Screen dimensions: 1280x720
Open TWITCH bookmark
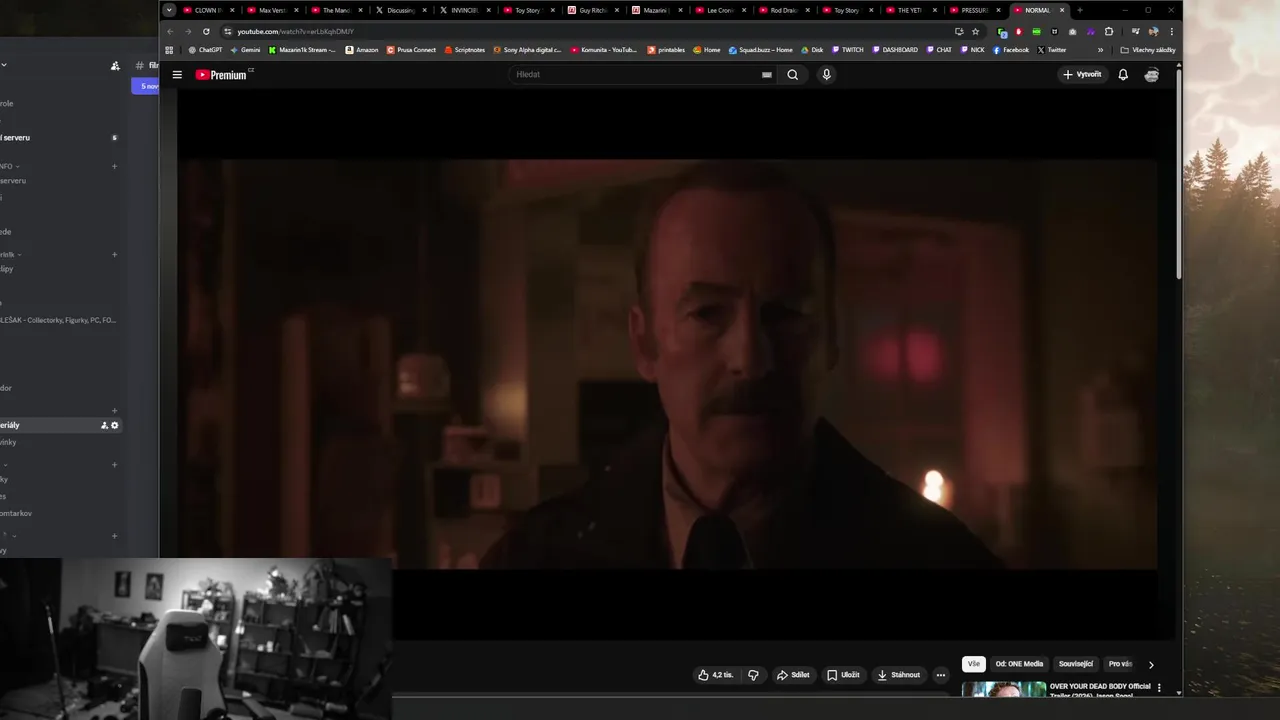pos(846,50)
